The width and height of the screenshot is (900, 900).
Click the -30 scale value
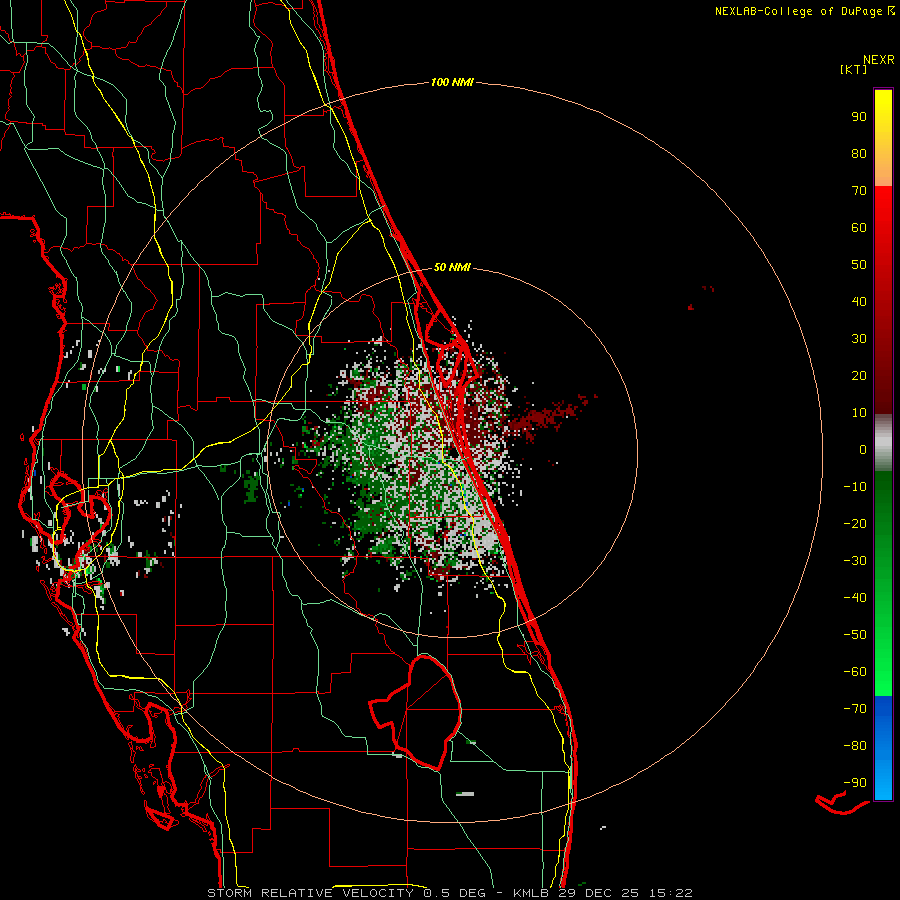tap(855, 561)
